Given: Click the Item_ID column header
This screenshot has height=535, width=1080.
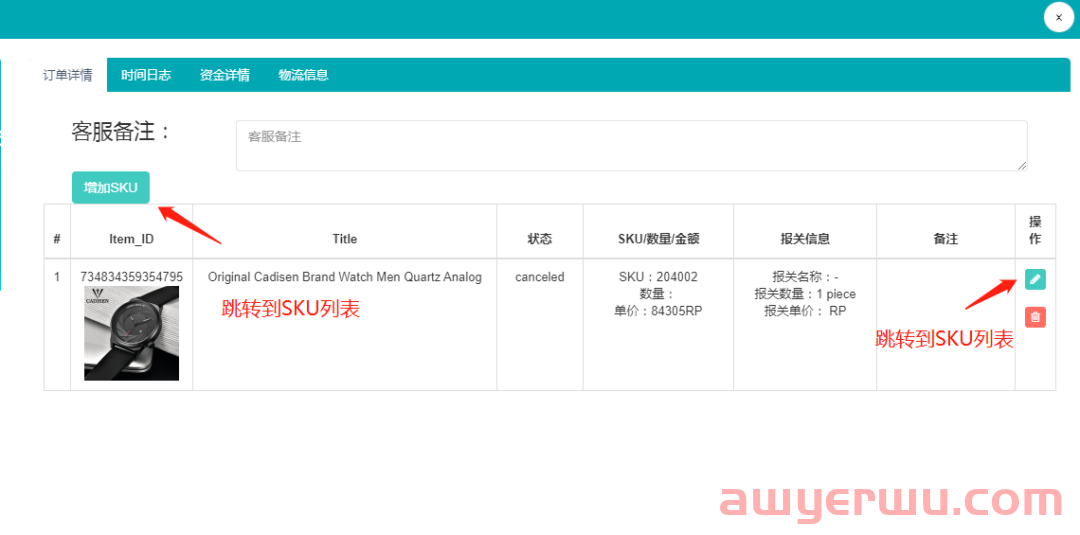Looking at the screenshot, I should pyautogui.click(x=131, y=239).
